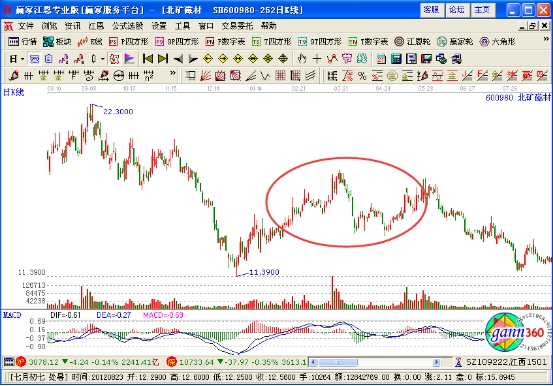The height and width of the screenshot is (386, 553).
Task: Expand the top toolbar overflow chevron
Action: click(546, 39)
